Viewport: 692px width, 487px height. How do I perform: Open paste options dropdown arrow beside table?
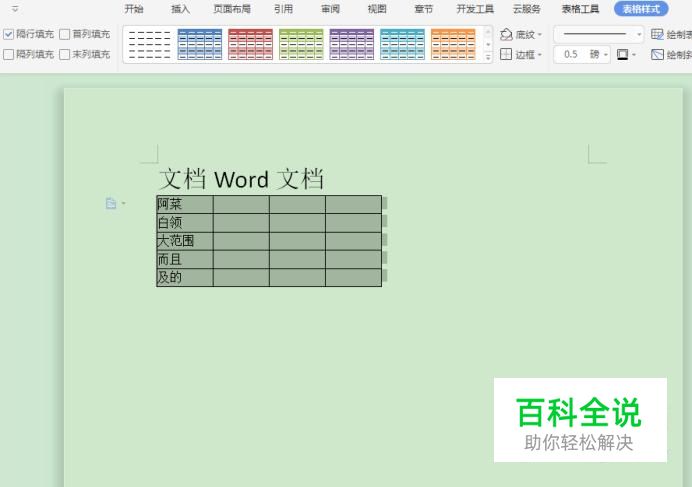point(124,204)
